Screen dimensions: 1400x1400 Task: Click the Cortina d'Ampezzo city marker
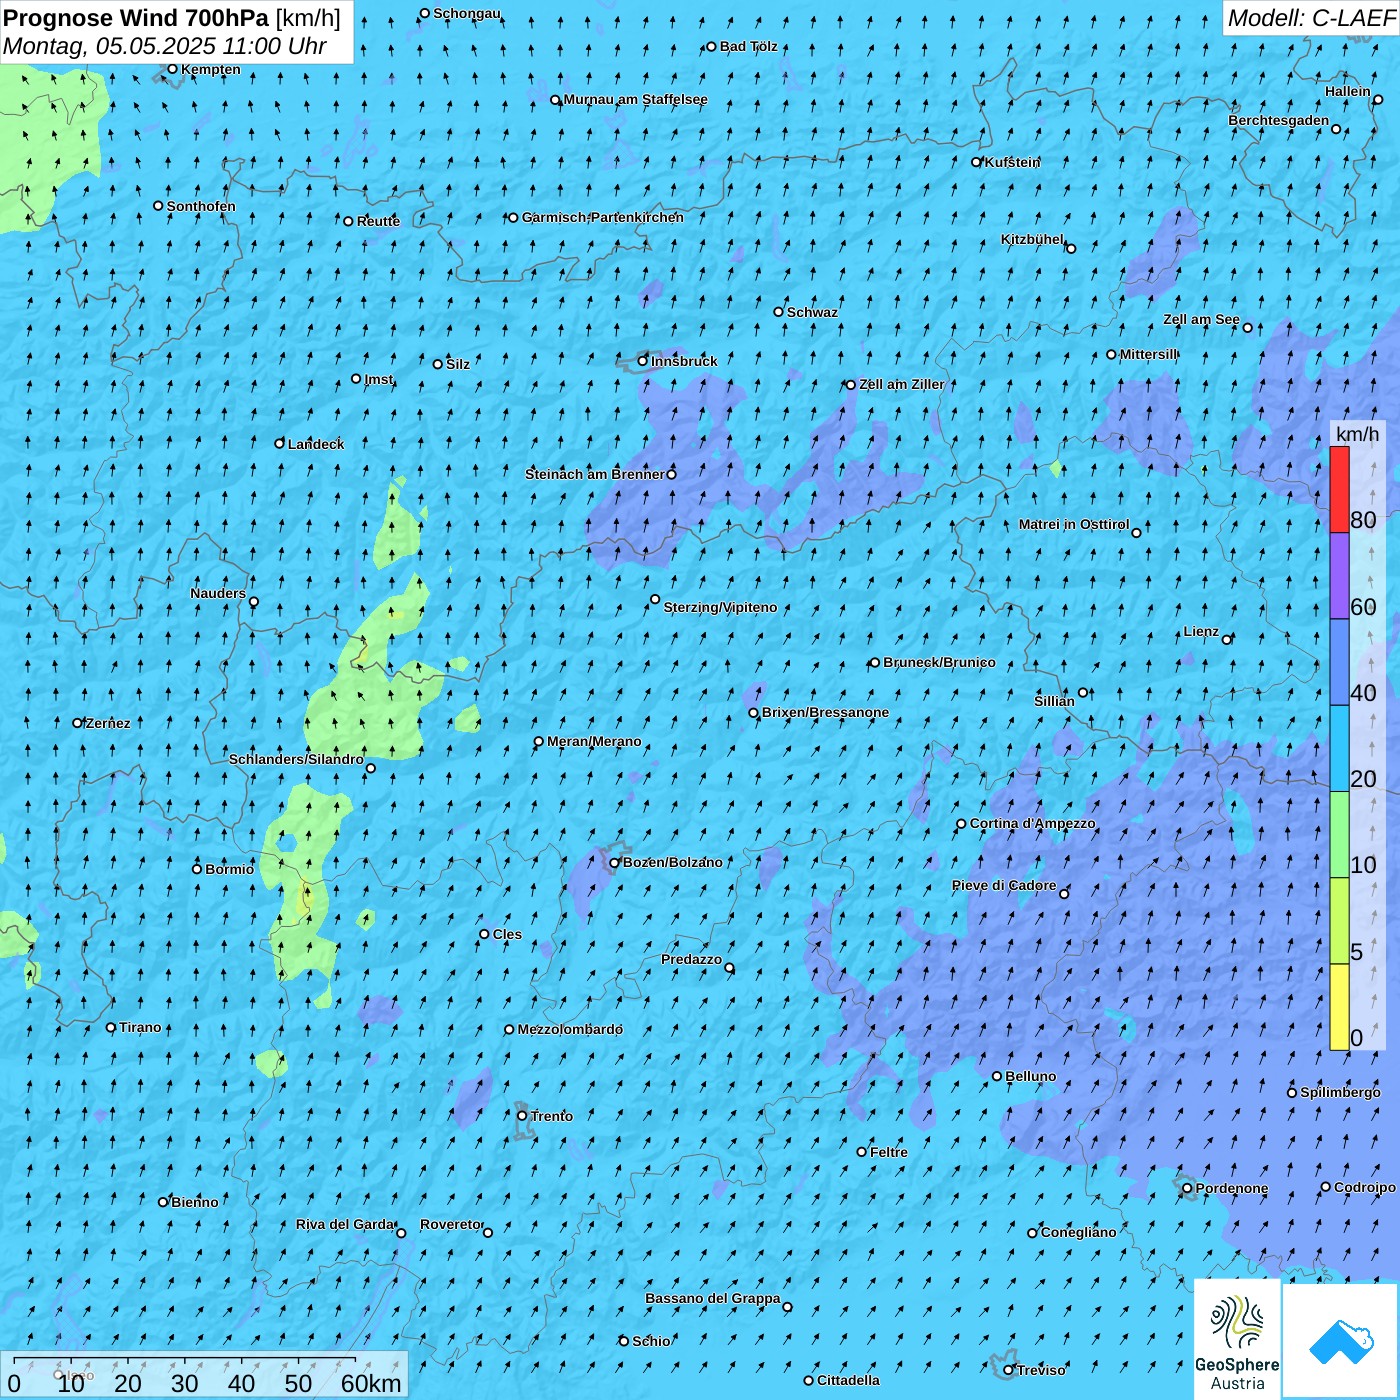962,824
